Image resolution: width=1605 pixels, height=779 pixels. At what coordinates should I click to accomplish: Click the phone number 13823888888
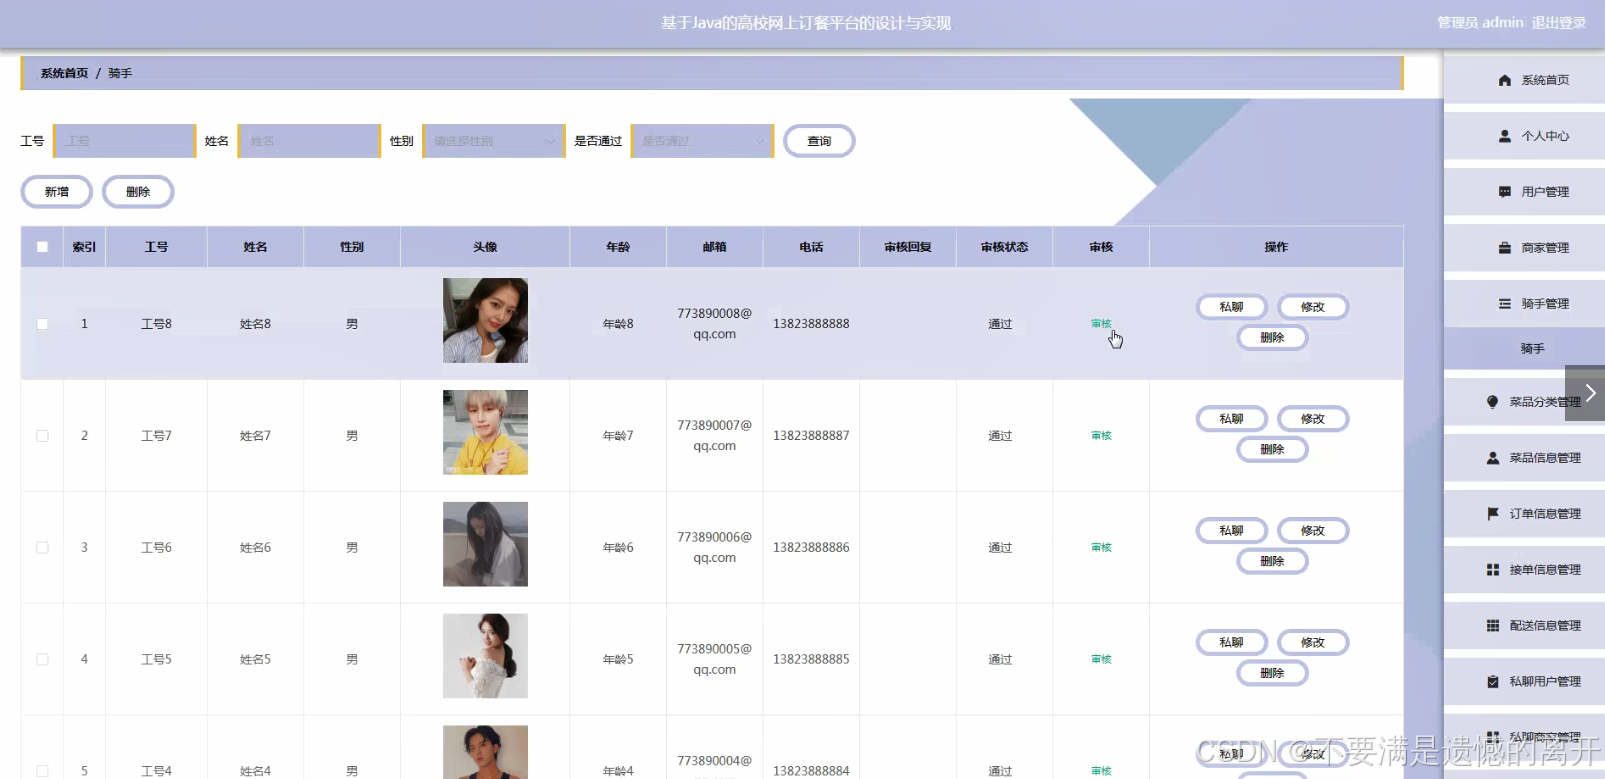pyautogui.click(x=811, y=324)
